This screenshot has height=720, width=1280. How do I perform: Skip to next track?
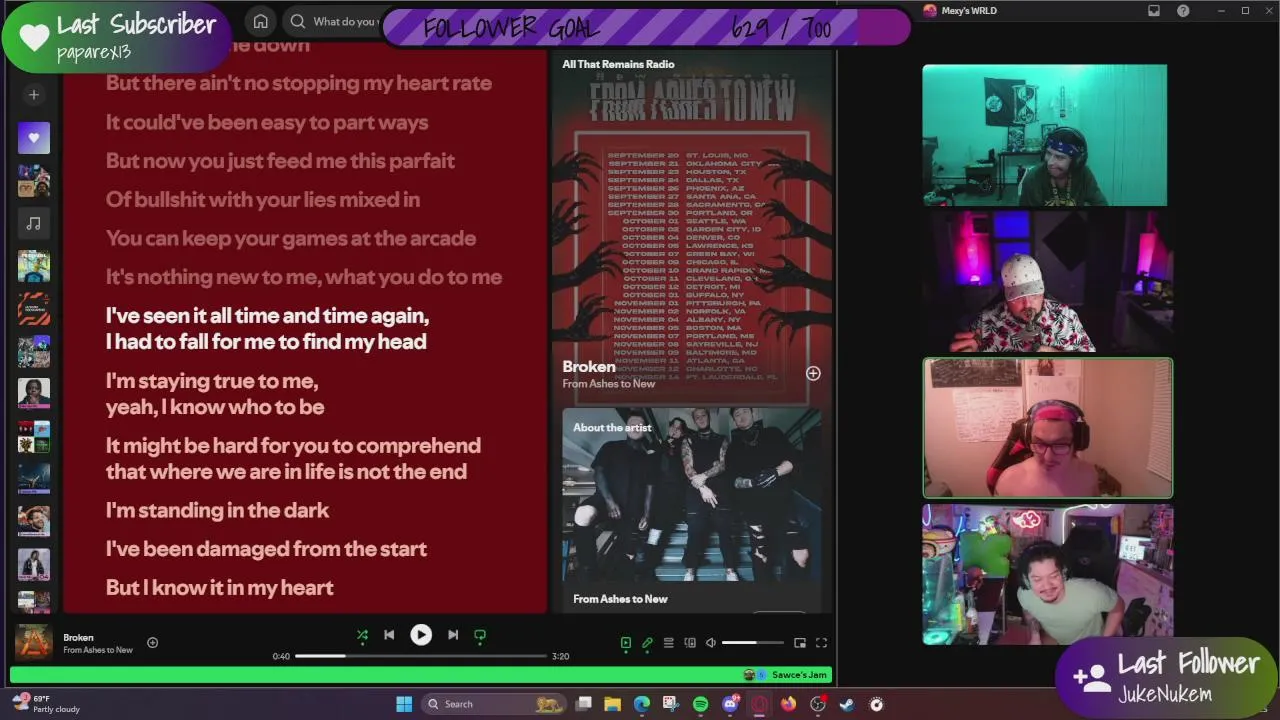453,635
